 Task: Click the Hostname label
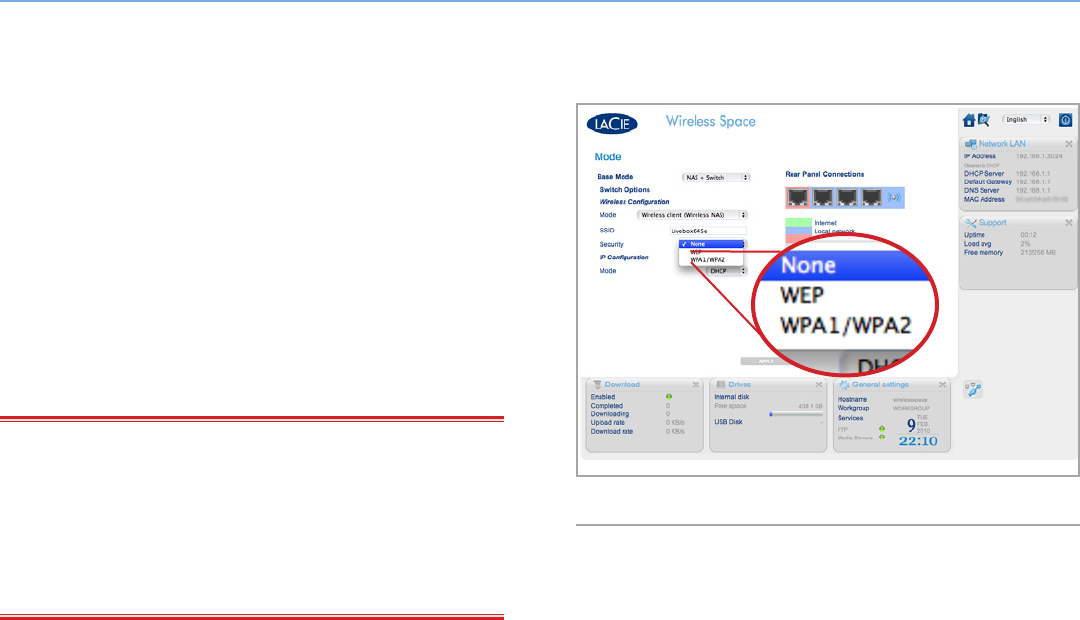click(x=852, y=400)
